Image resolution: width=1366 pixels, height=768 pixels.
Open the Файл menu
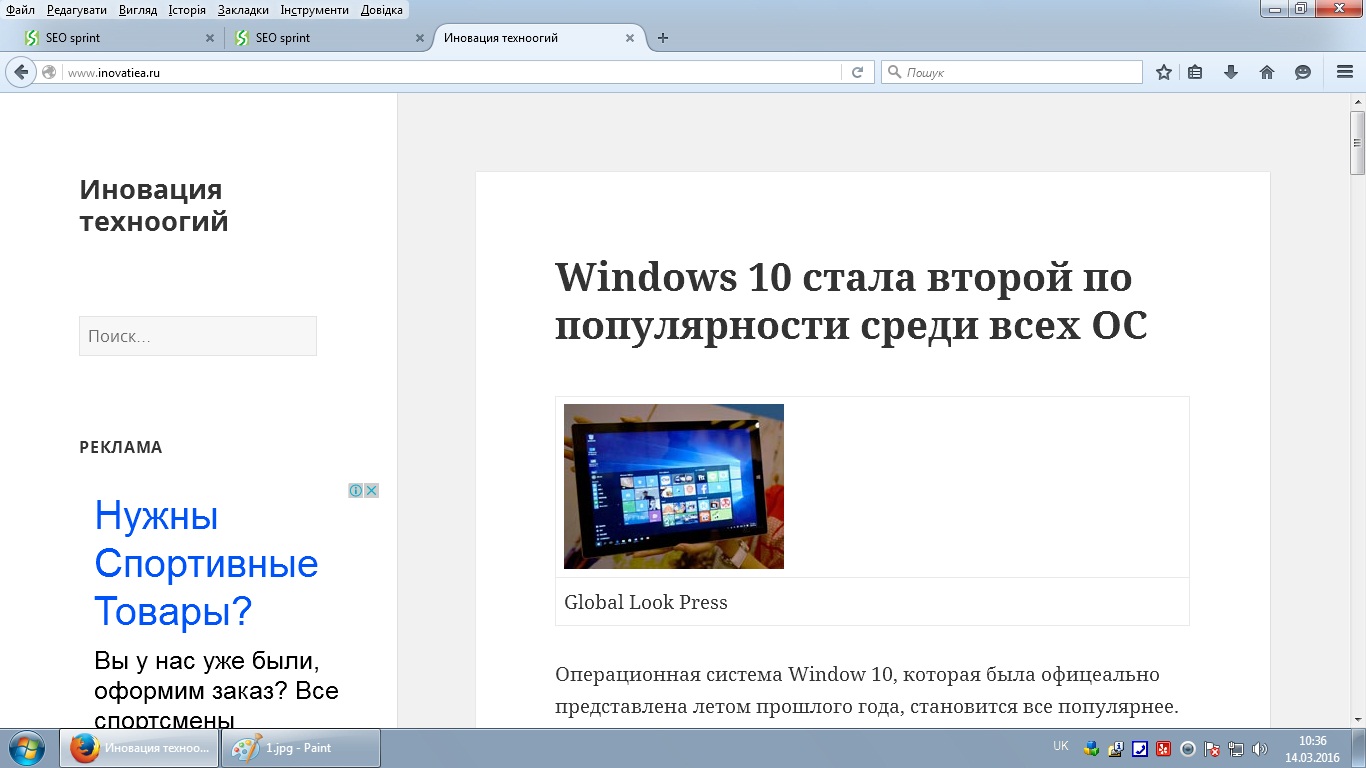pos(20,10)
